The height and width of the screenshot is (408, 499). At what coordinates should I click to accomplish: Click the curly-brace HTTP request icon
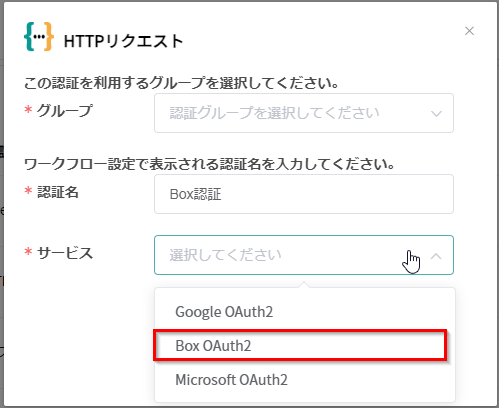(x=39, y=36)
